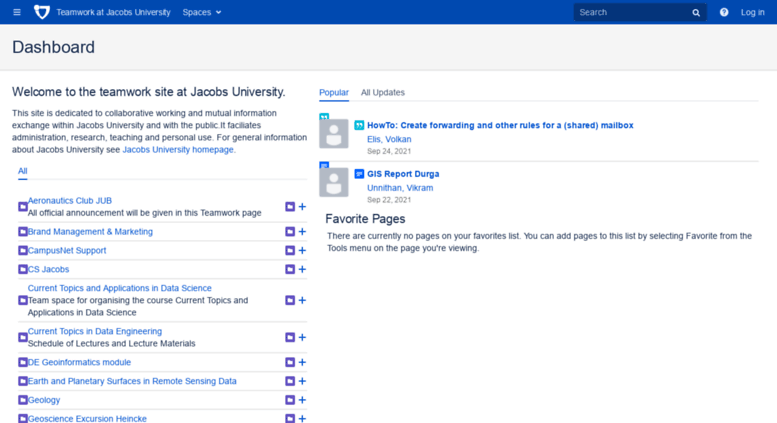Viewport: 777px width, 423px height.
Task: Open Brand Management & Marketing space
Action: pos(90,231)
